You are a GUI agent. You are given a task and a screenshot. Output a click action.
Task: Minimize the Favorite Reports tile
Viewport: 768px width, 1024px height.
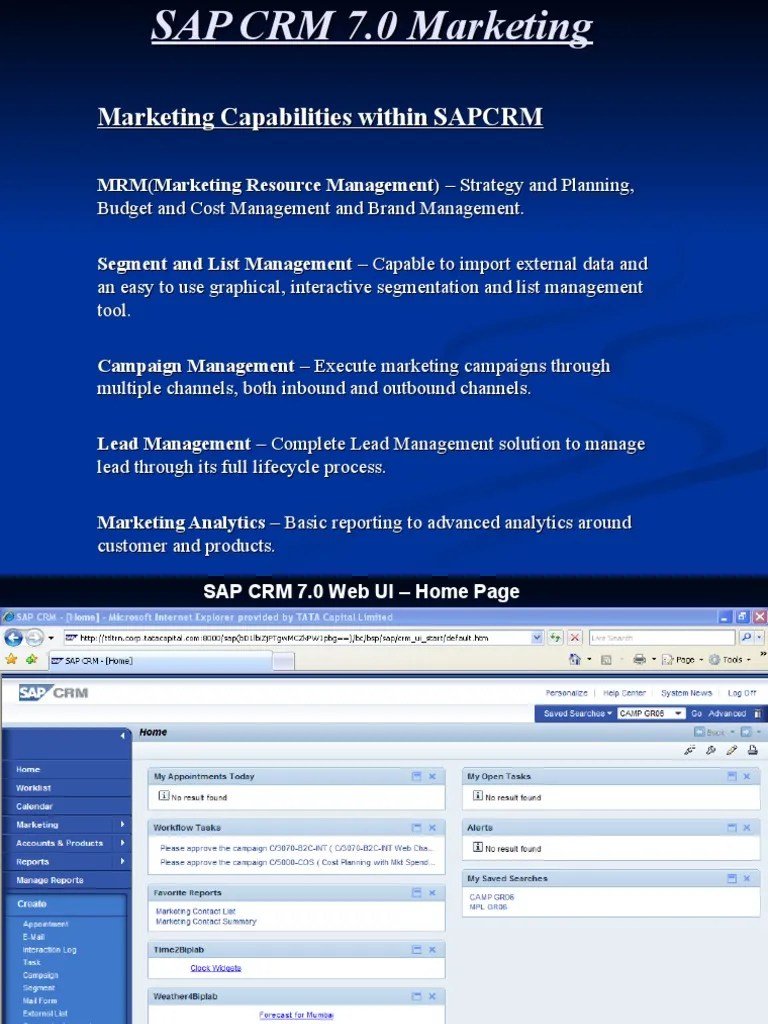[417, 893]
